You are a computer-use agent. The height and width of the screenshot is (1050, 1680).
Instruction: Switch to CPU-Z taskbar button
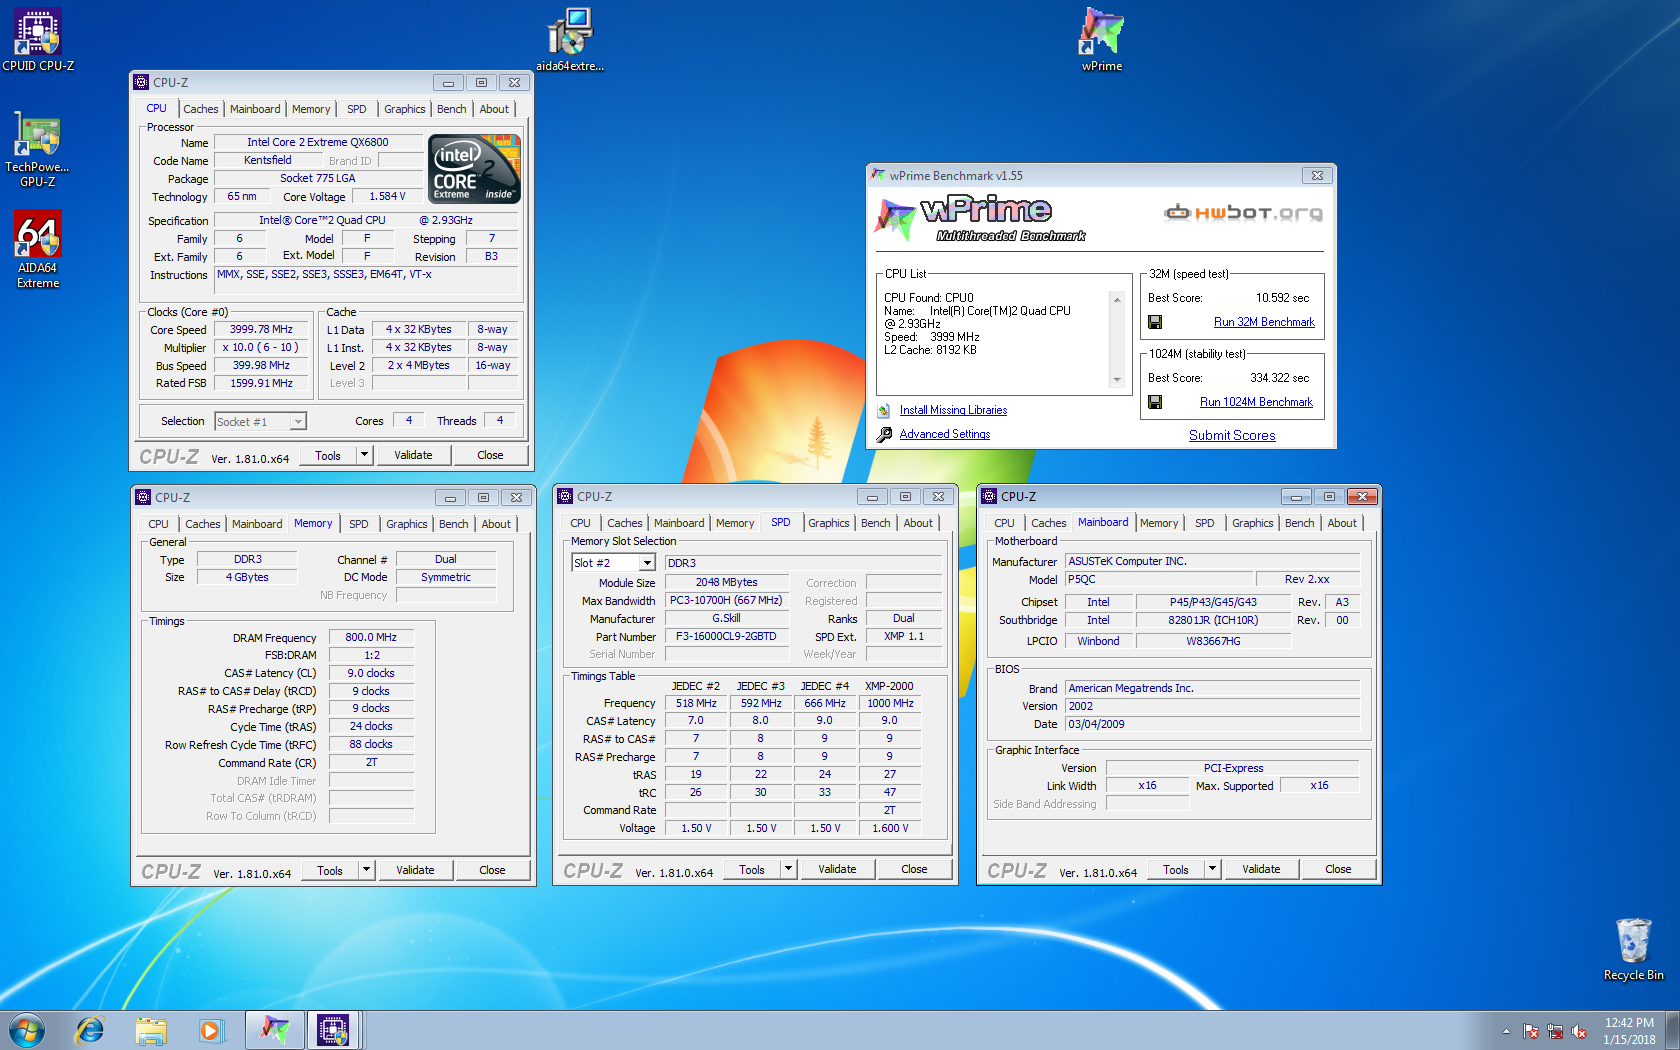333,1030
